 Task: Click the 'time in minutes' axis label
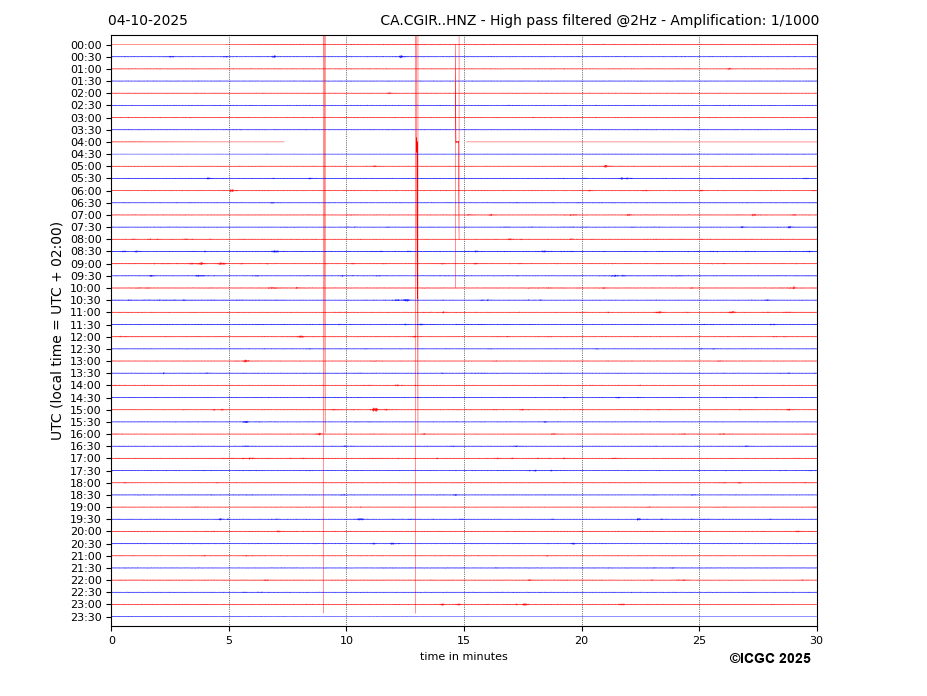click(463, 657)
